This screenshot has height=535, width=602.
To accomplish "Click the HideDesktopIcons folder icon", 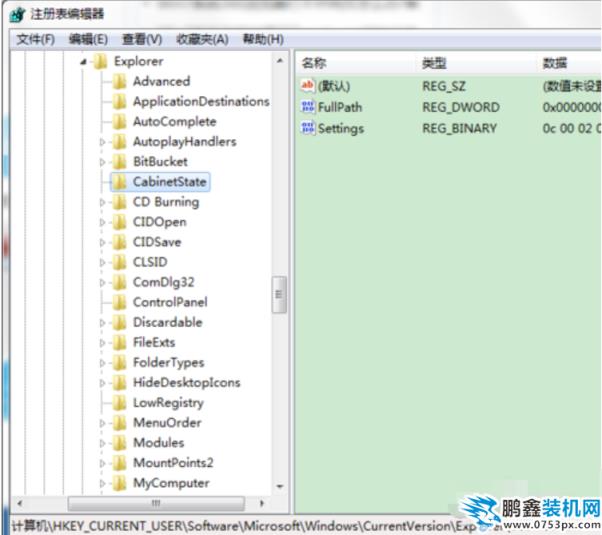I will [120, 383].
